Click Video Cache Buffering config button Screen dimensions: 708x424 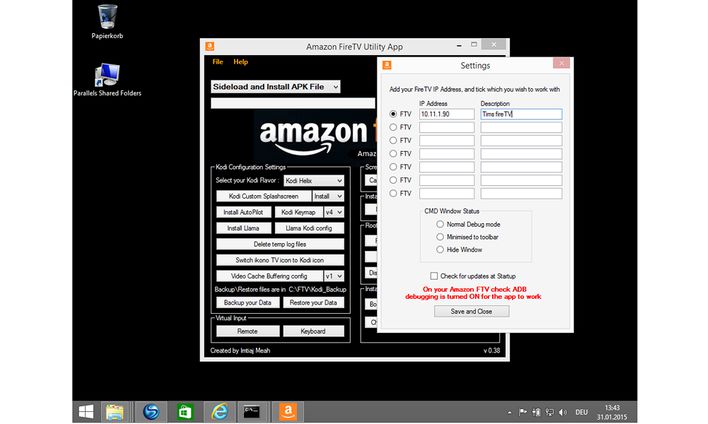pos(270,276)
